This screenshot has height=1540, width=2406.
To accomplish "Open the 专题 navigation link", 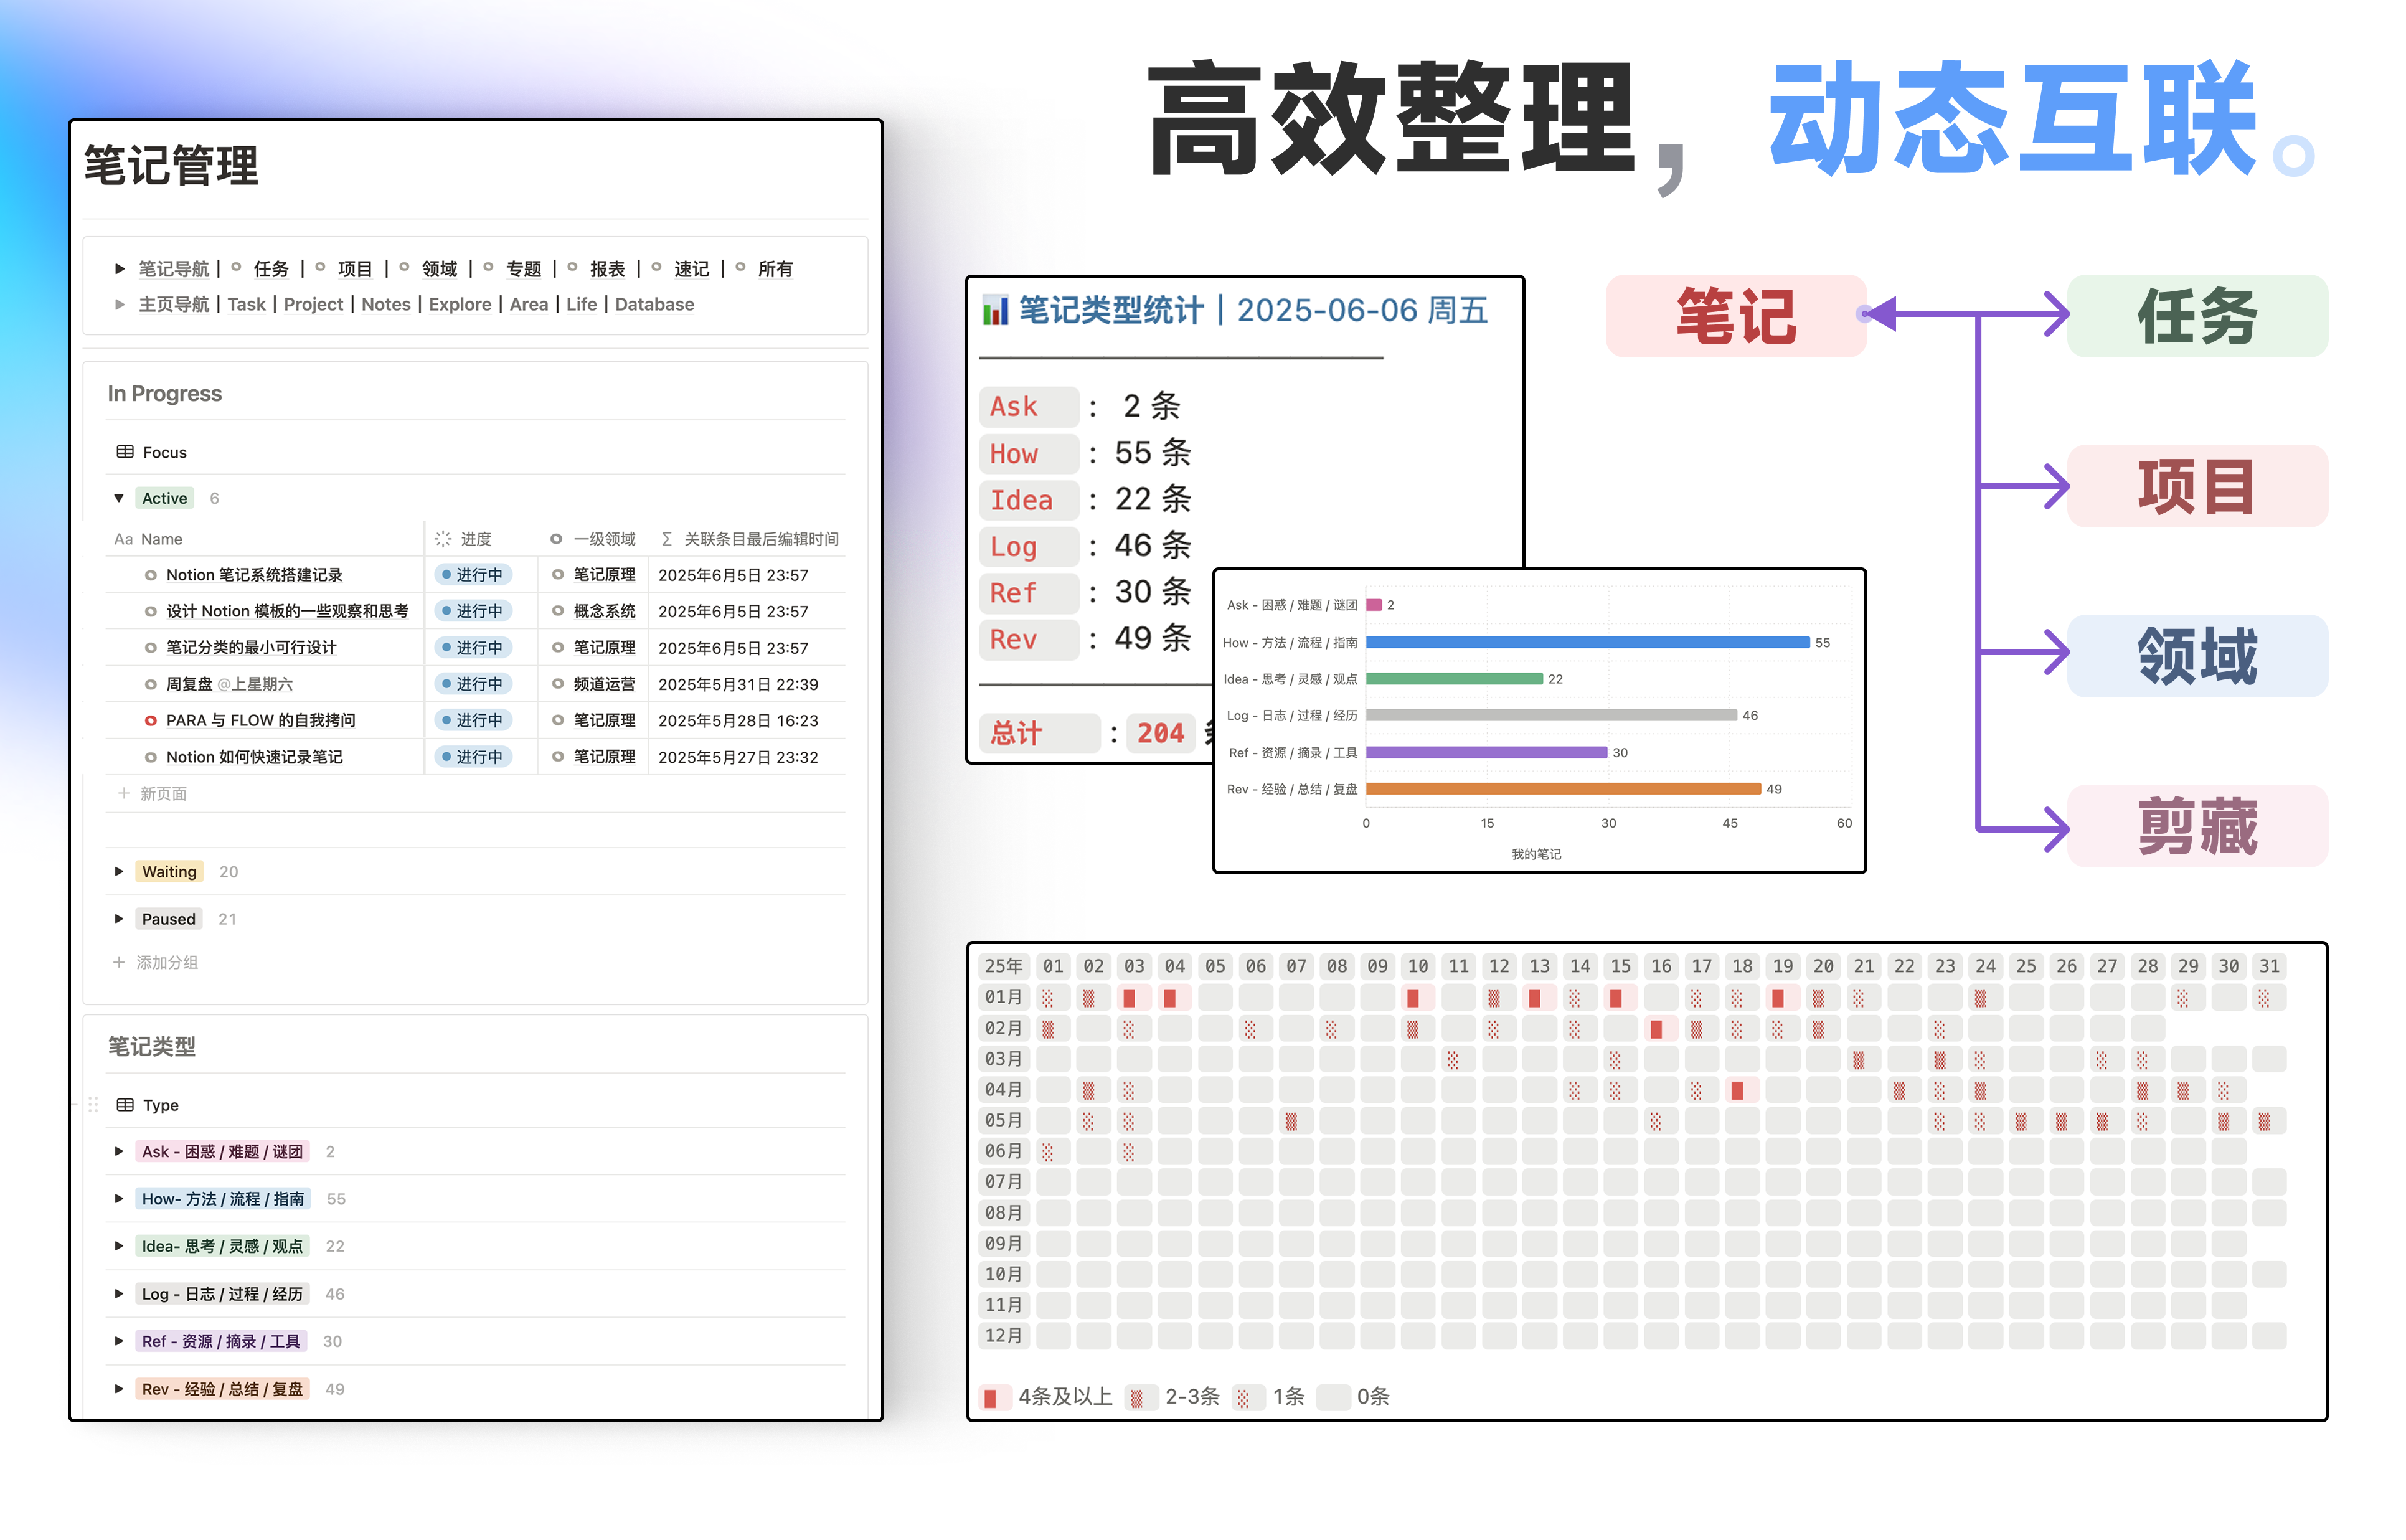I will 523,269.
